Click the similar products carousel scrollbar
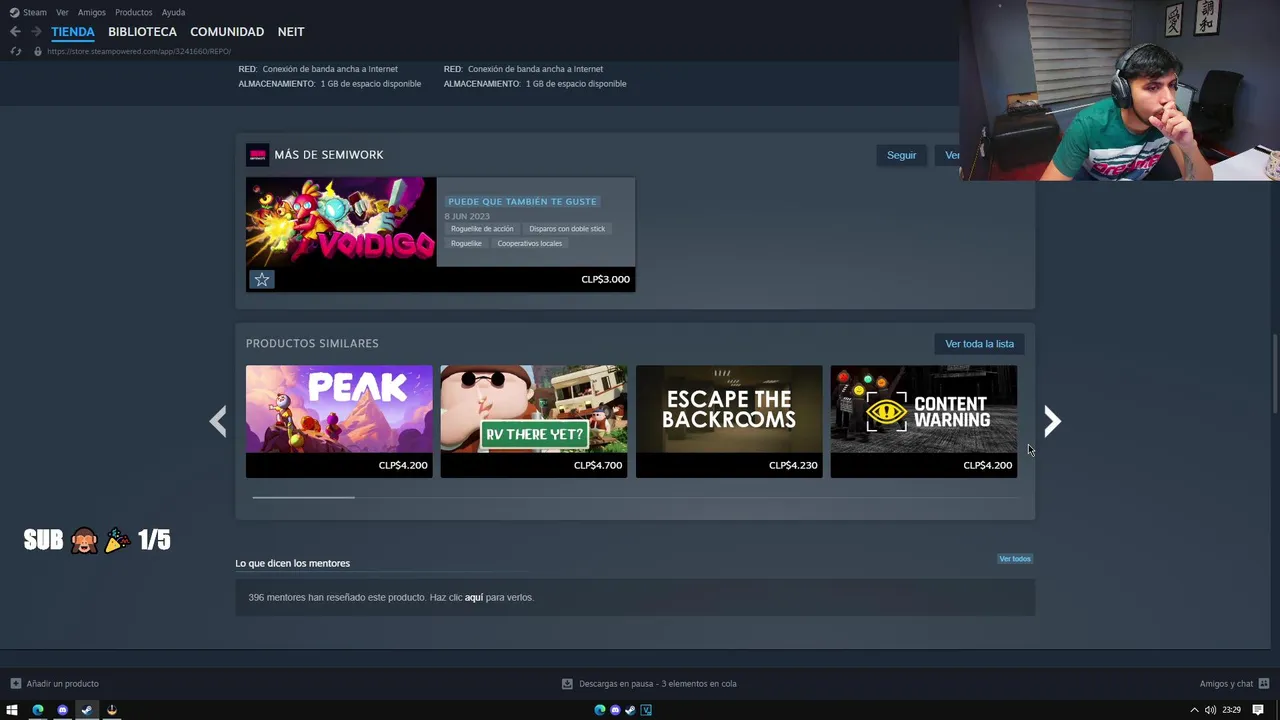Viewport: 1280px width, 720px height. click(303, 497)
